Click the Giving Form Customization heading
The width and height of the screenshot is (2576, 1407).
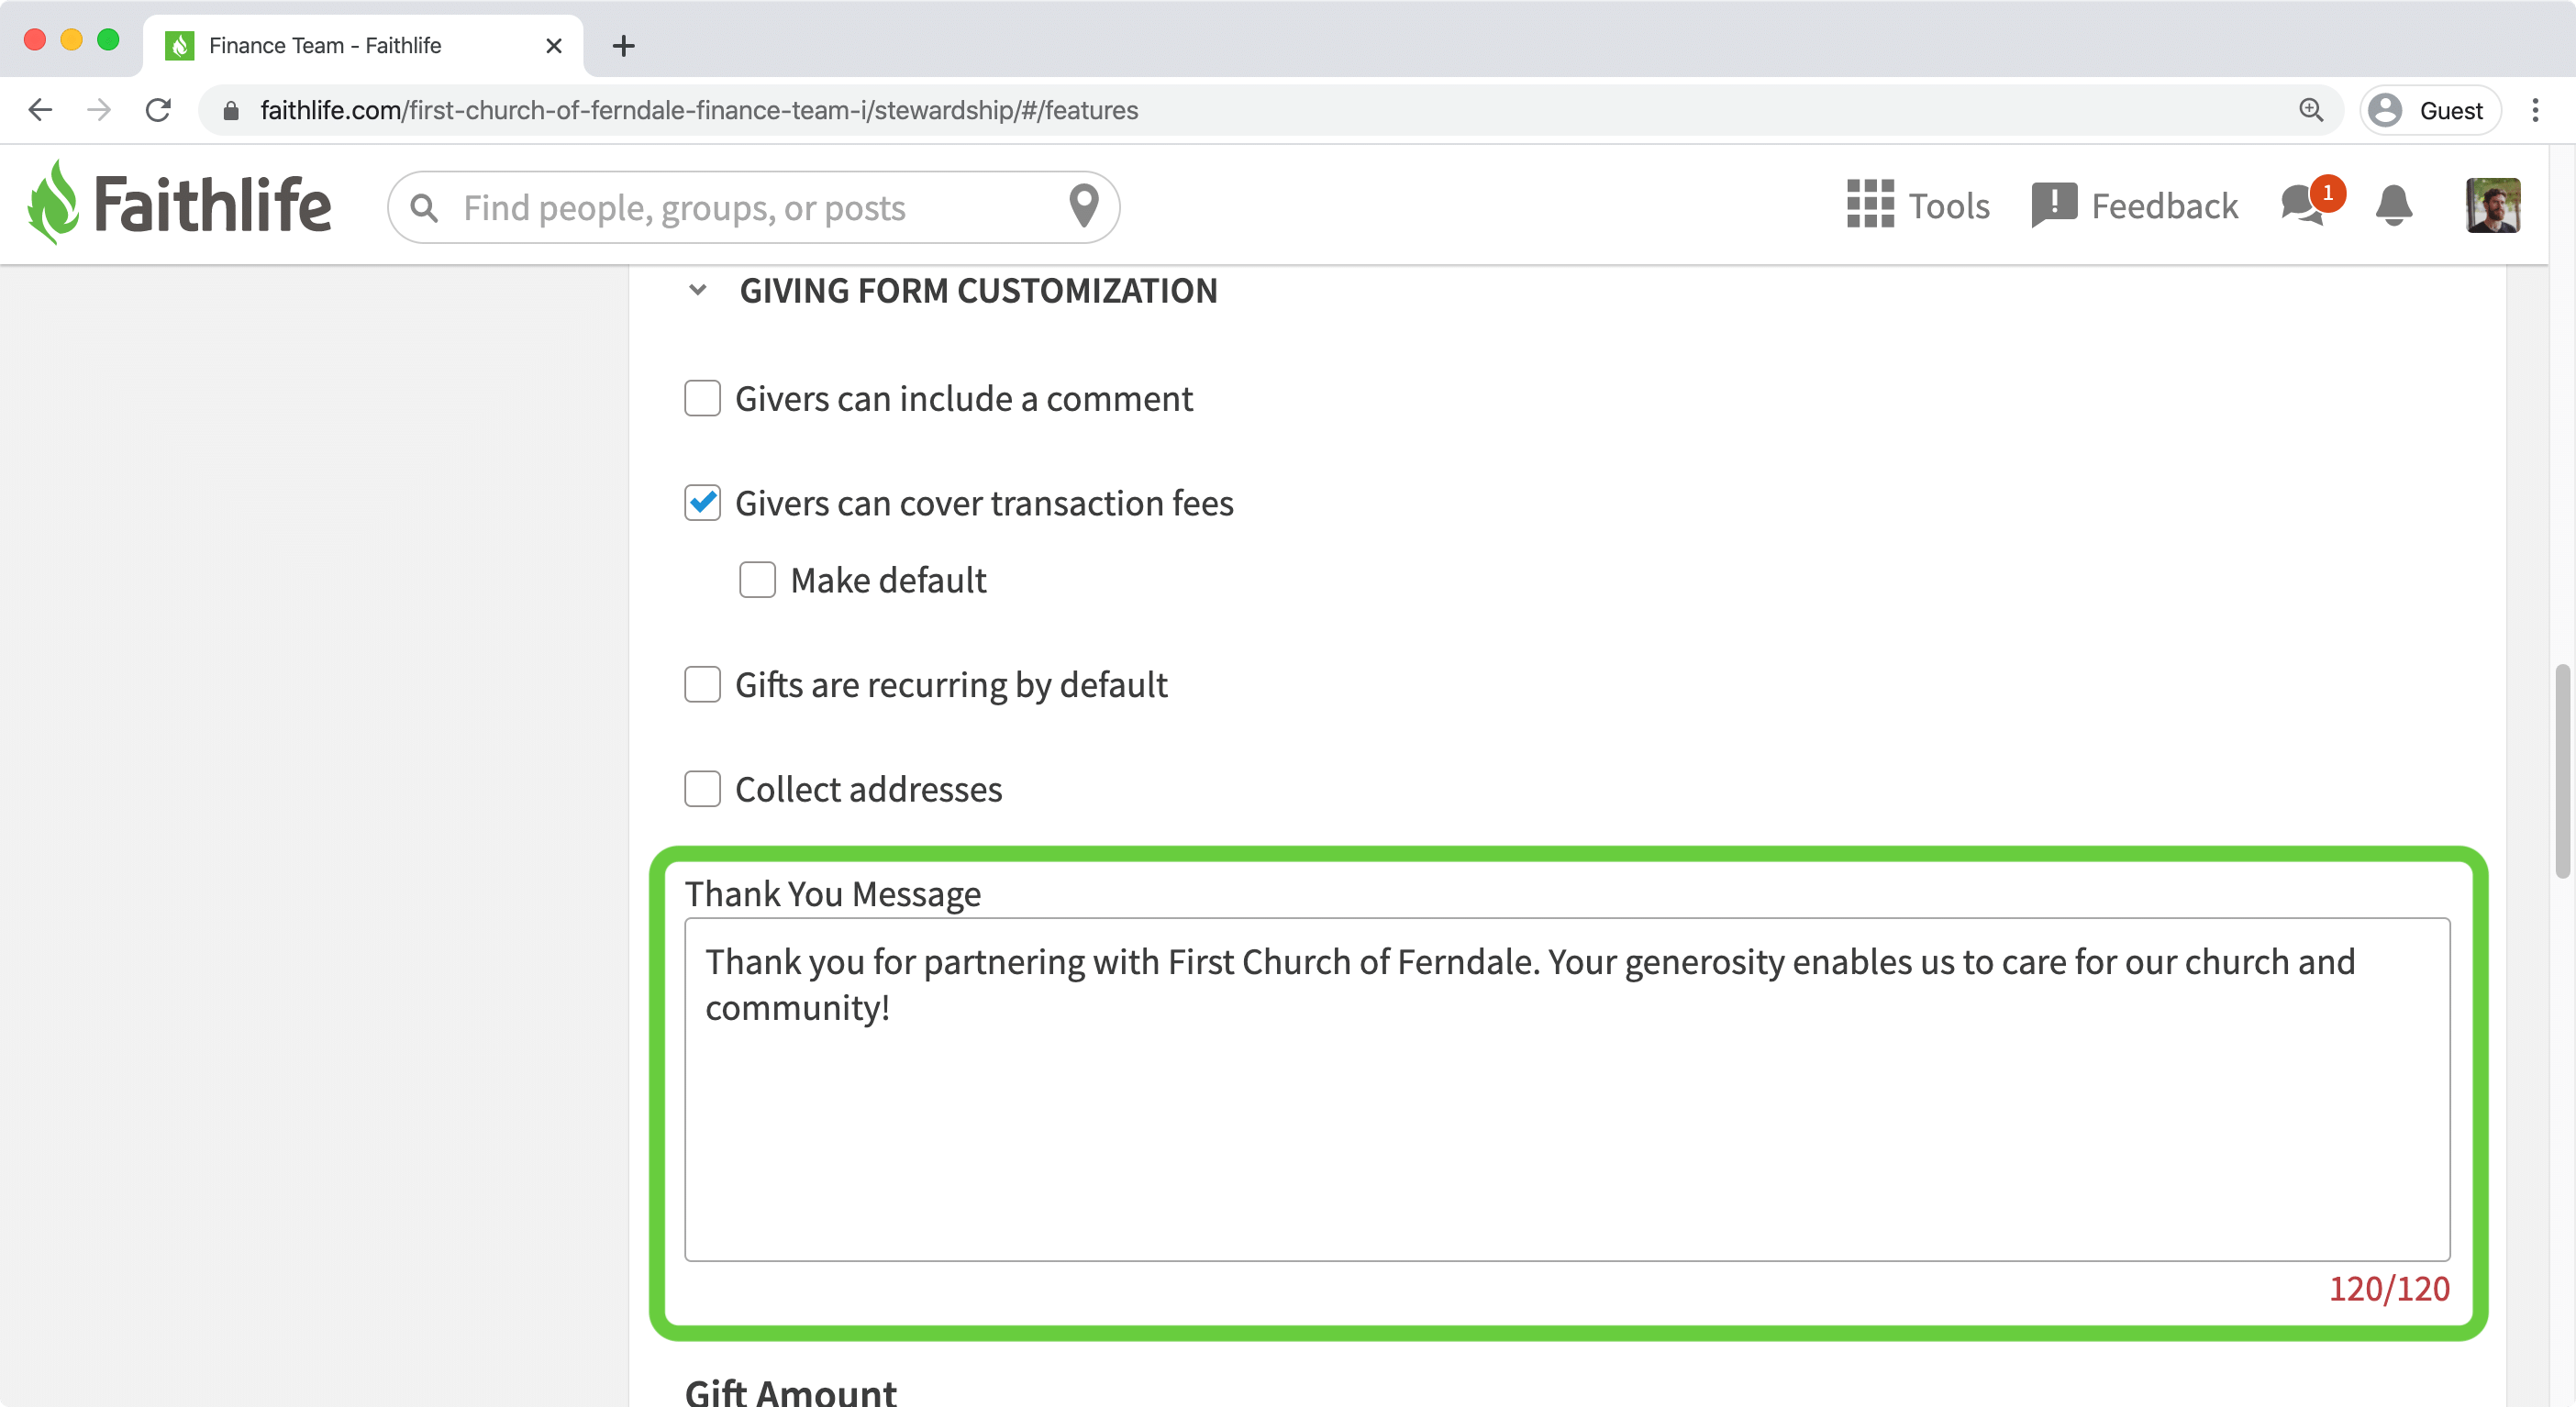pyautogui.click(x=978, y=290)
